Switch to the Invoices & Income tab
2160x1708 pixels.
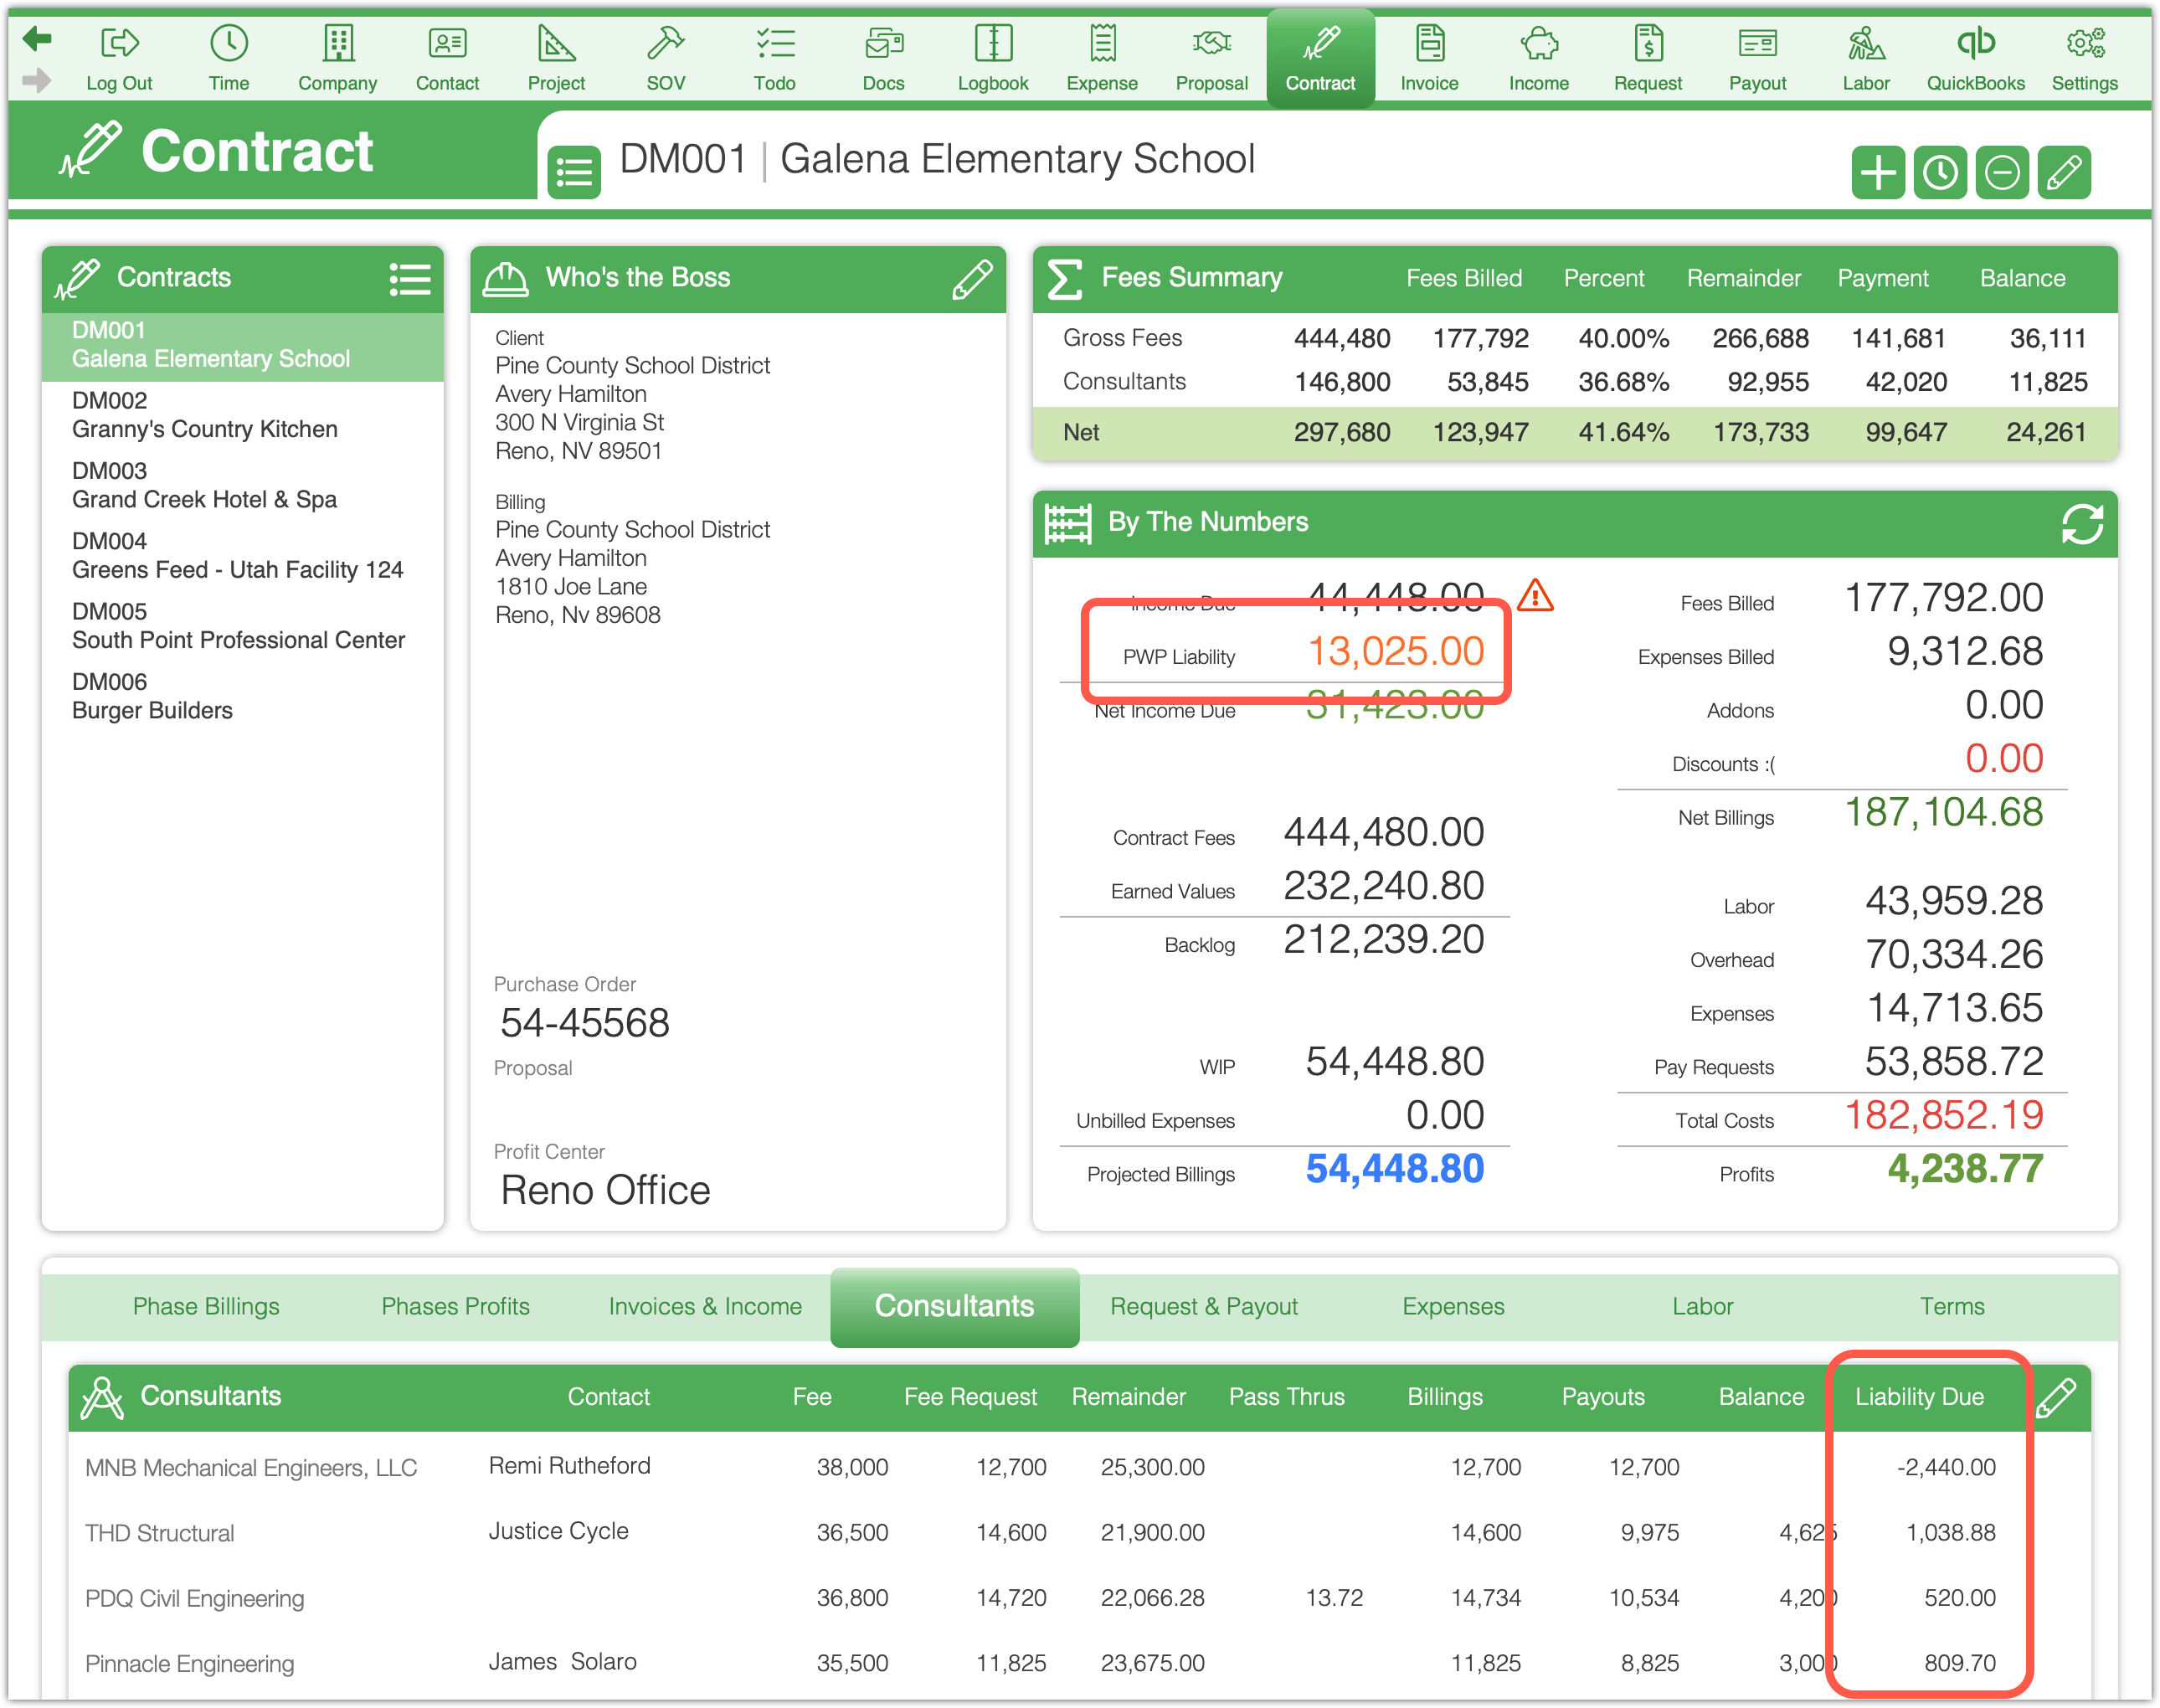(705, 1306)
